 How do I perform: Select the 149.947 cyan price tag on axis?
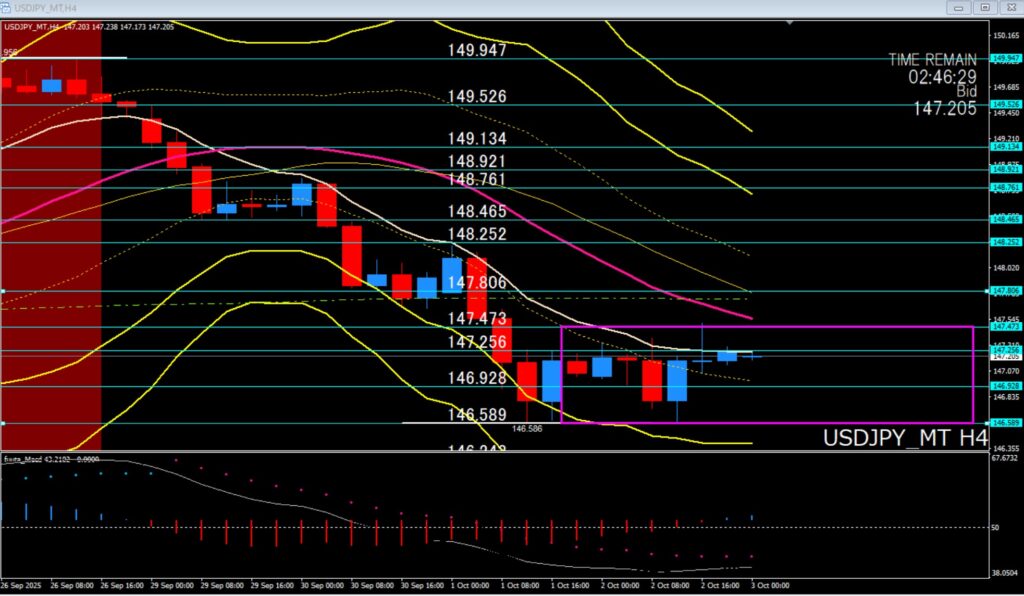[x=1005, y=59]
